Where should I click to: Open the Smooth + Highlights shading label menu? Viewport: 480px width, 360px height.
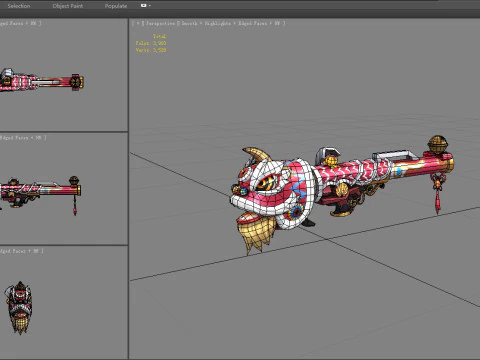[206, 23]
